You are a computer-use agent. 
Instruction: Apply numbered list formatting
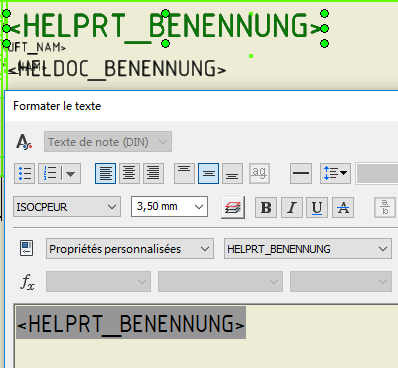click(x=50, y=173)
